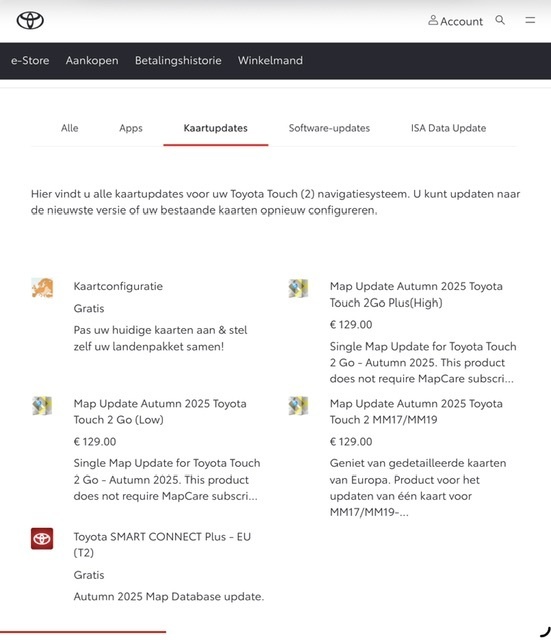Switch to the Alle tab
This screenshot has height=640, width=551.
tap(70, 128)
